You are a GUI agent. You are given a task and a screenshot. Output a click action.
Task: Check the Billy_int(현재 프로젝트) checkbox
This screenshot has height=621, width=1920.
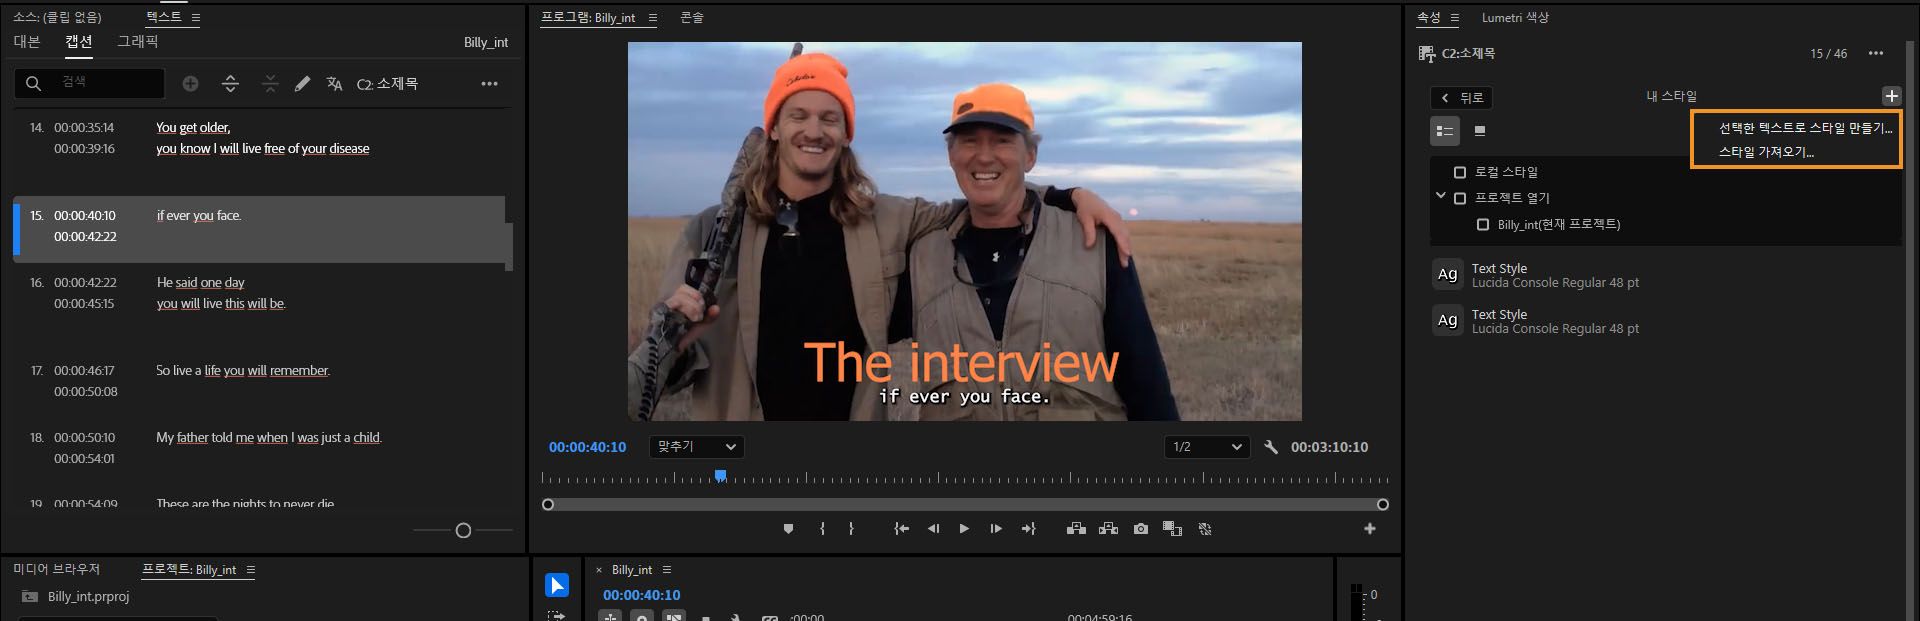coord(1483,225)
